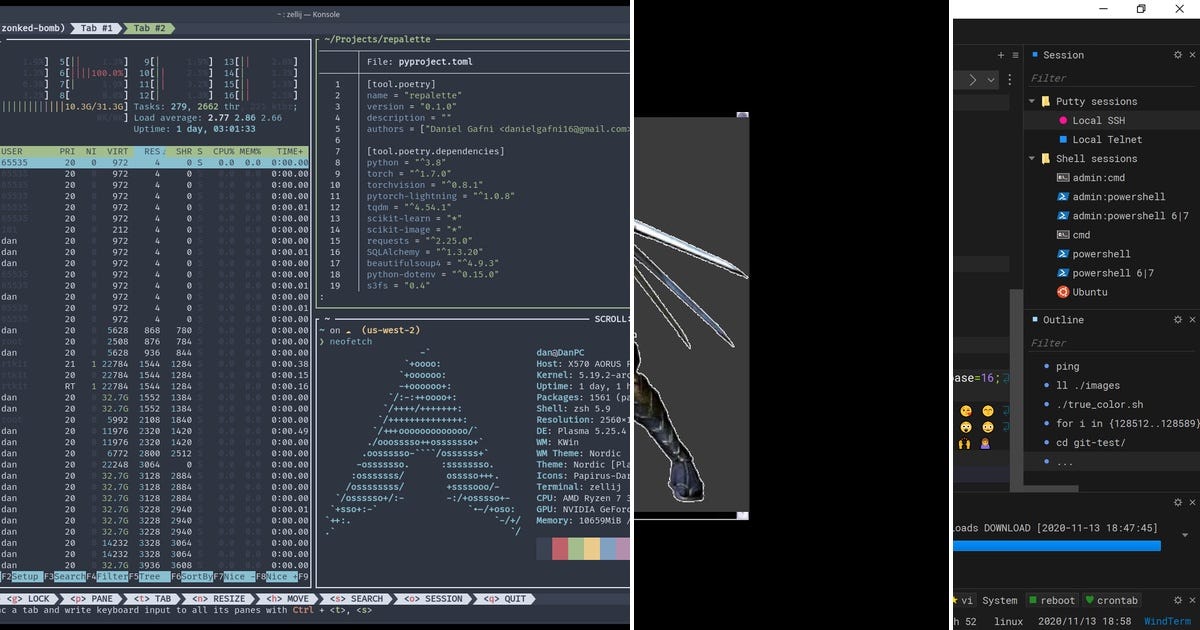1200x630 pixels.
Task: Select the Local SSH session
Action: click(1100, 120)
